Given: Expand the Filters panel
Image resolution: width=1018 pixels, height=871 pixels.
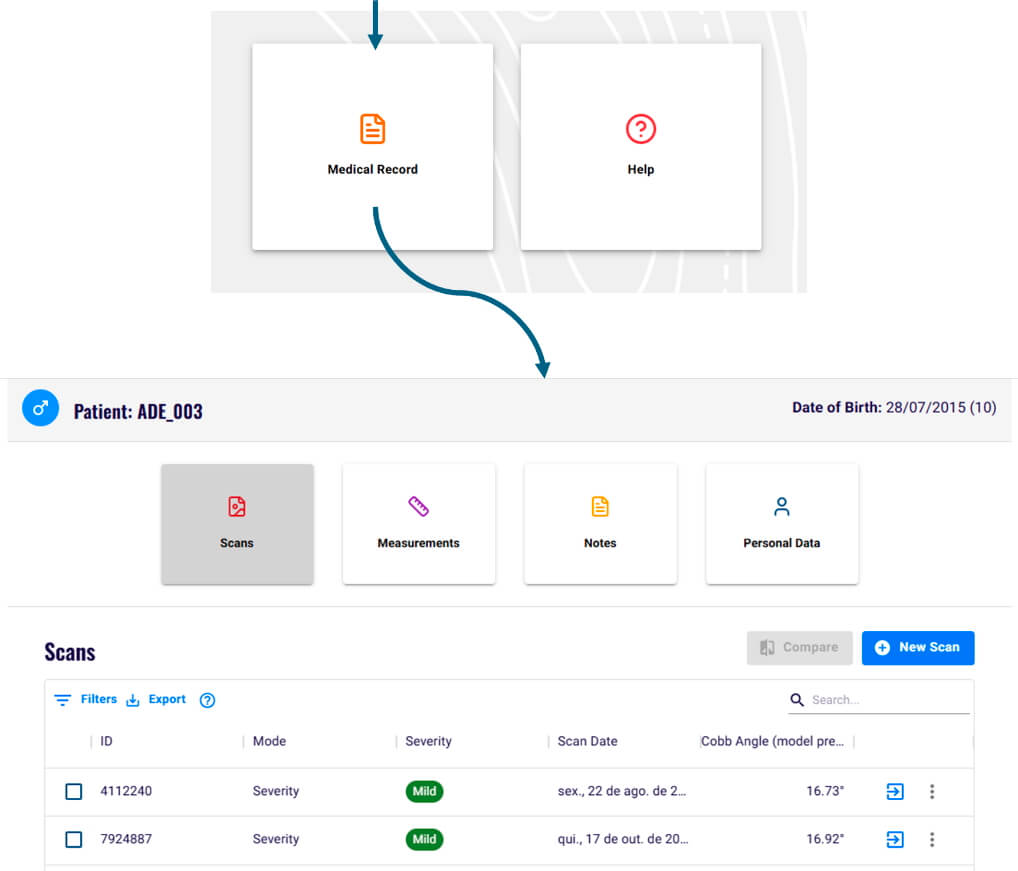Looking at the screenshot, I should point(86,700).
